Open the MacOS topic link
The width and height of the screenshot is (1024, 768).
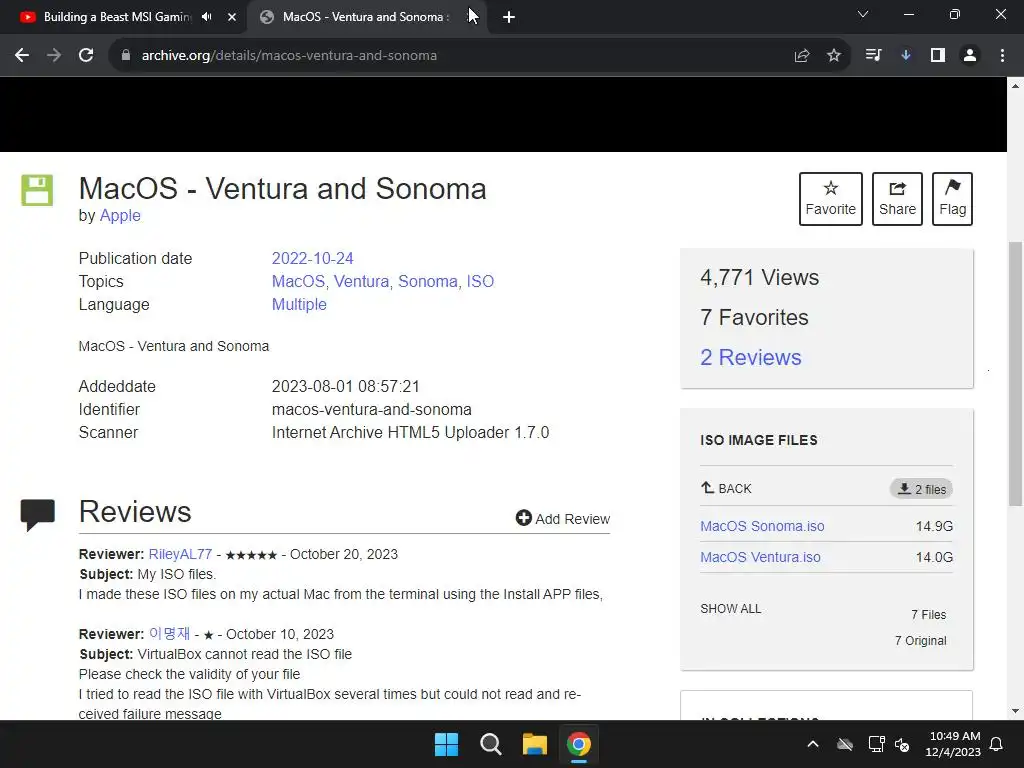coord(298,281)
